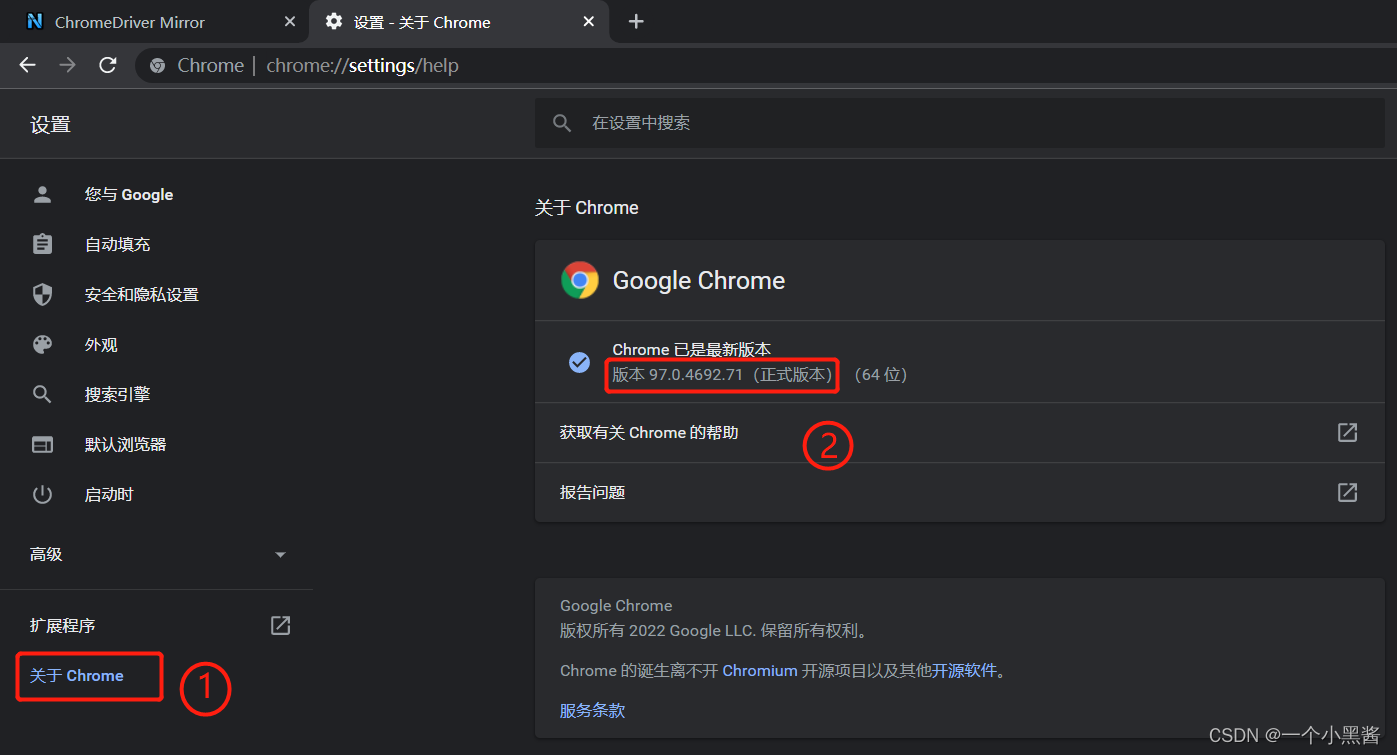Image resolution: width=1397 pixels, height=755 pixels.
Task: Click the Google Chrome logo
Action: (580, 280)
